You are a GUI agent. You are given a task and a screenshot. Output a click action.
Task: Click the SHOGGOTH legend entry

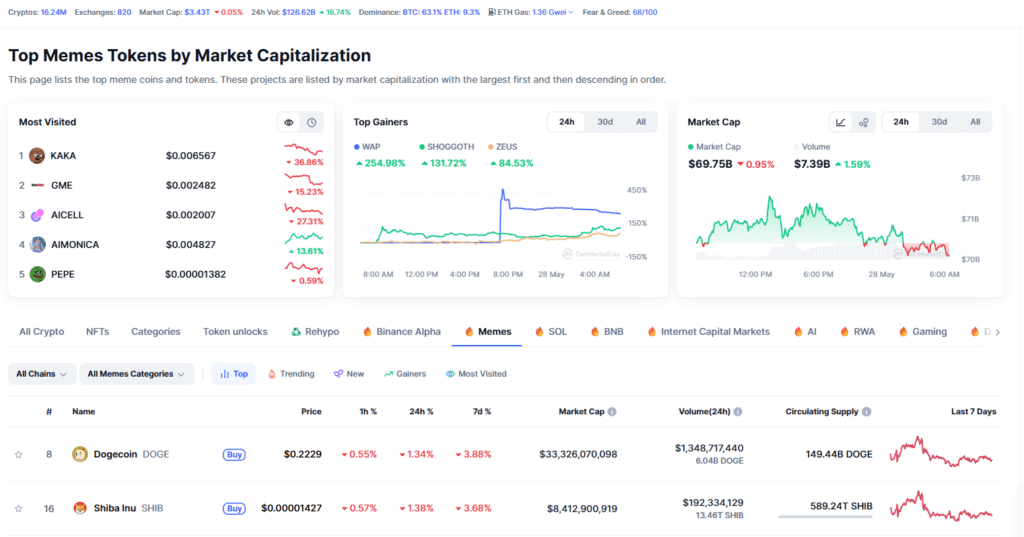coord(447,147)
